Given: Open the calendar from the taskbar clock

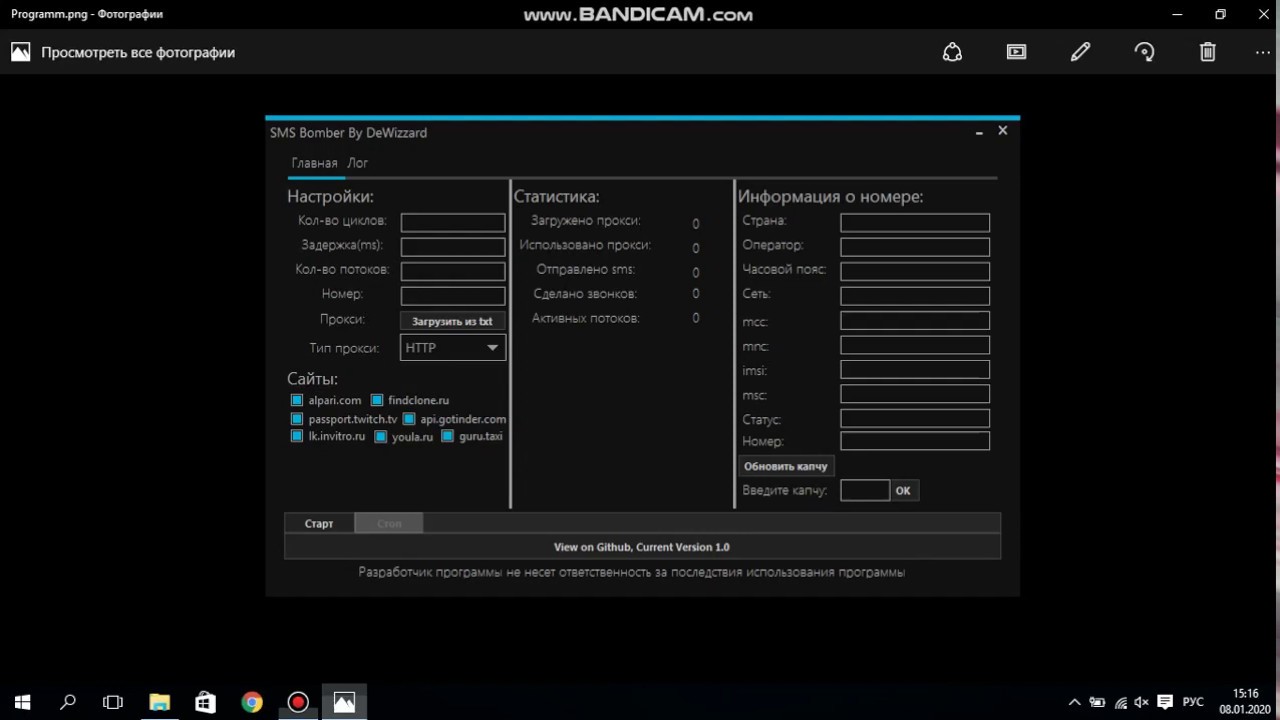Looking at the screenshot, I should [x=1246, y=701].
